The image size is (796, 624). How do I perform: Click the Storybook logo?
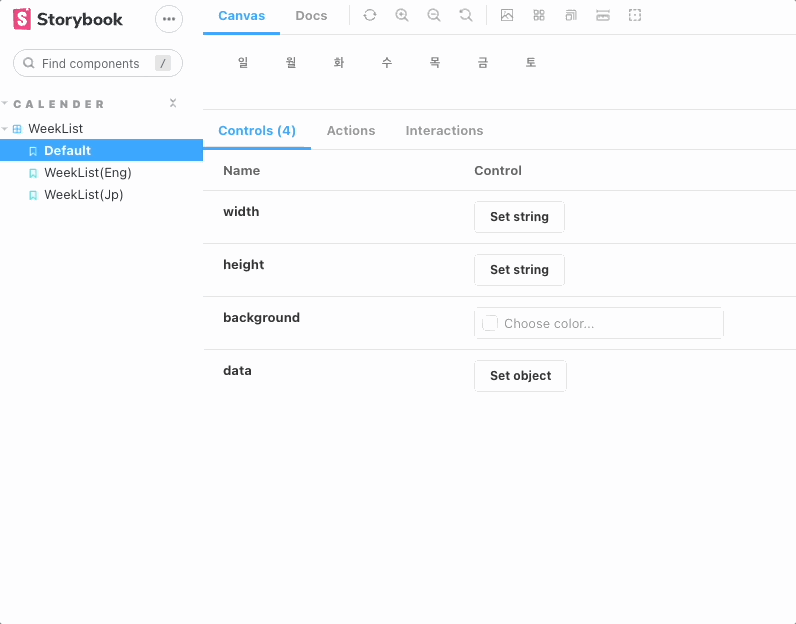coord(68,19)
